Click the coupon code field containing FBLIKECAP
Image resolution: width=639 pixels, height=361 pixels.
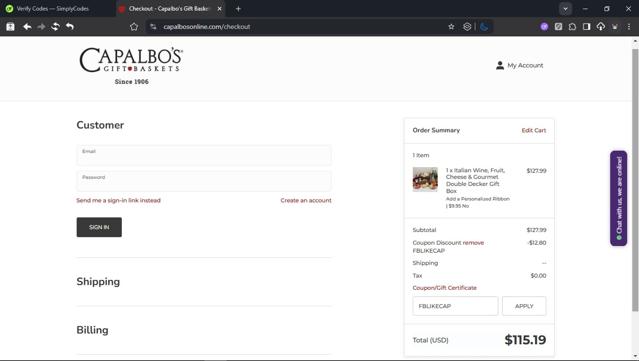point(455,306)
